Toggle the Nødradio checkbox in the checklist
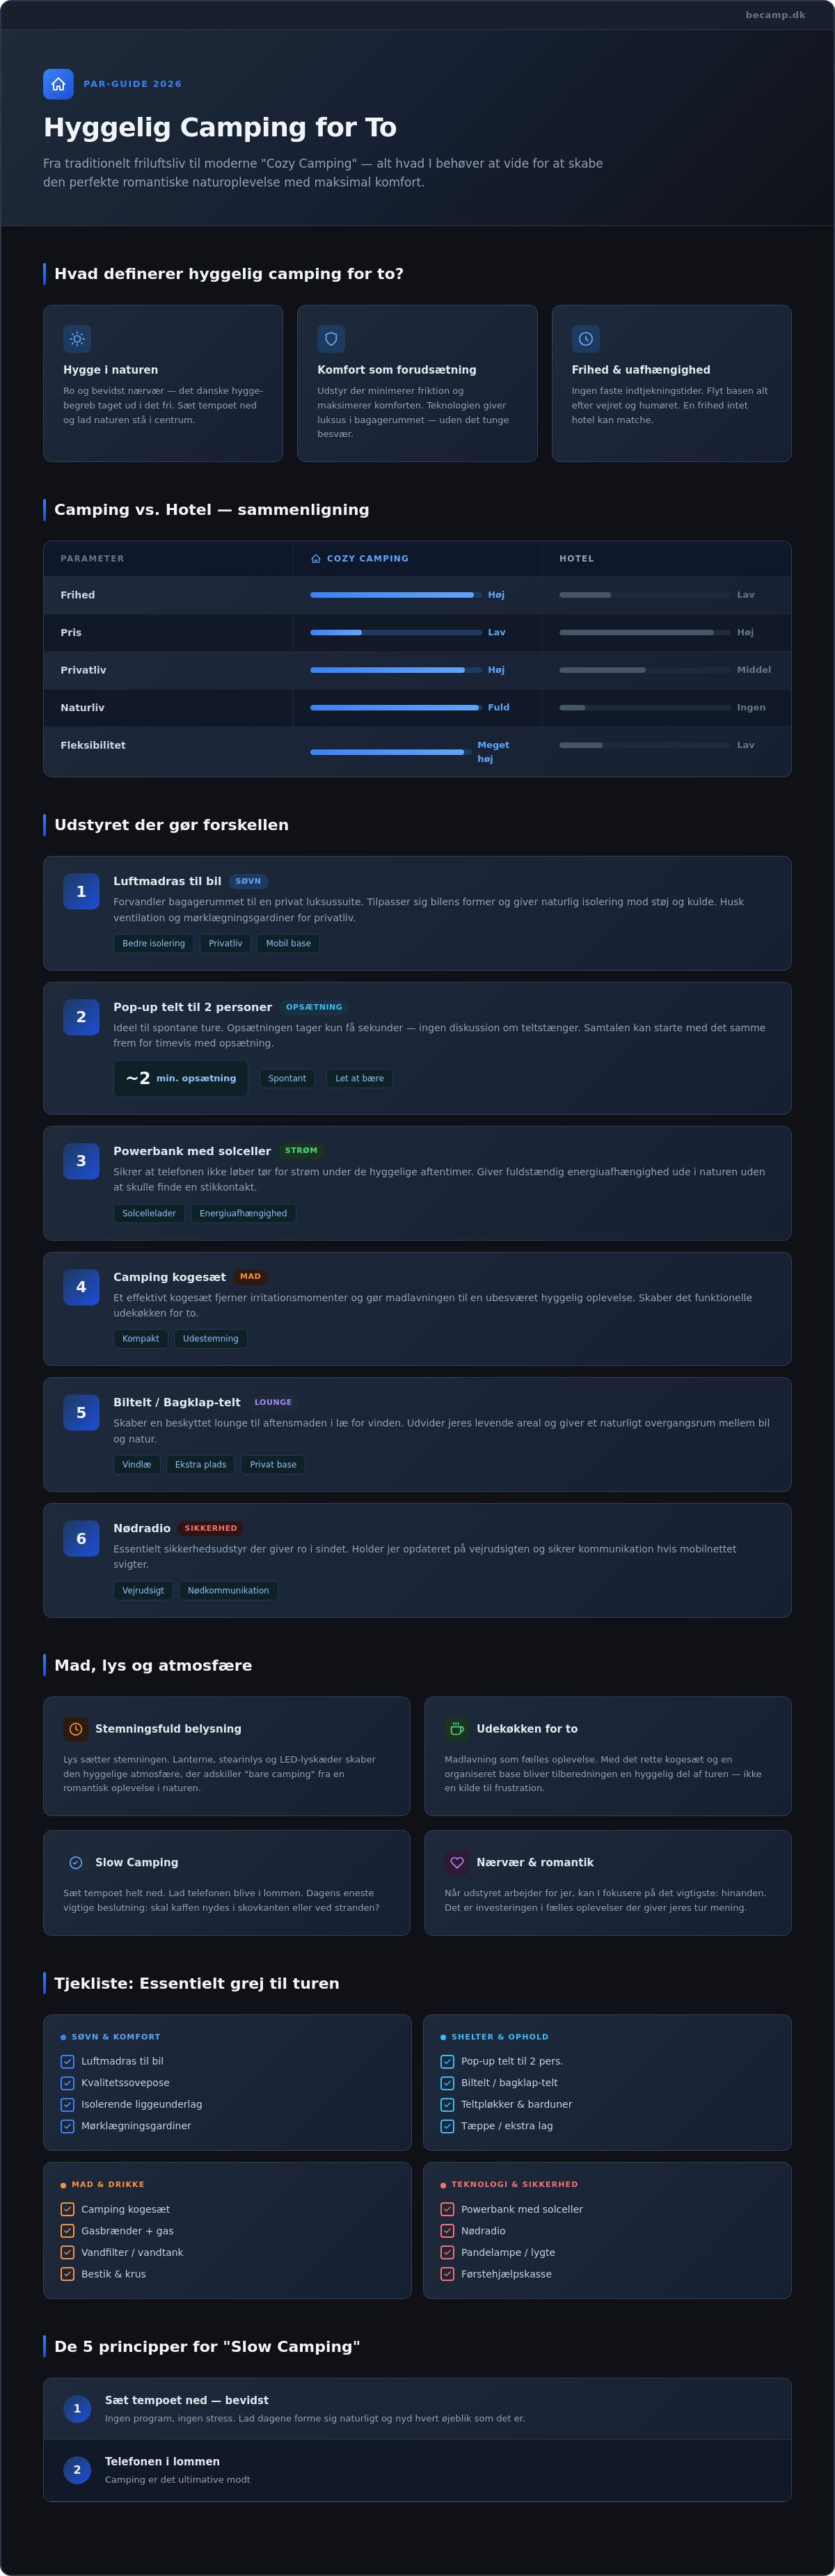Viewport: 835px width, 2576px height. click(447, 2231)
